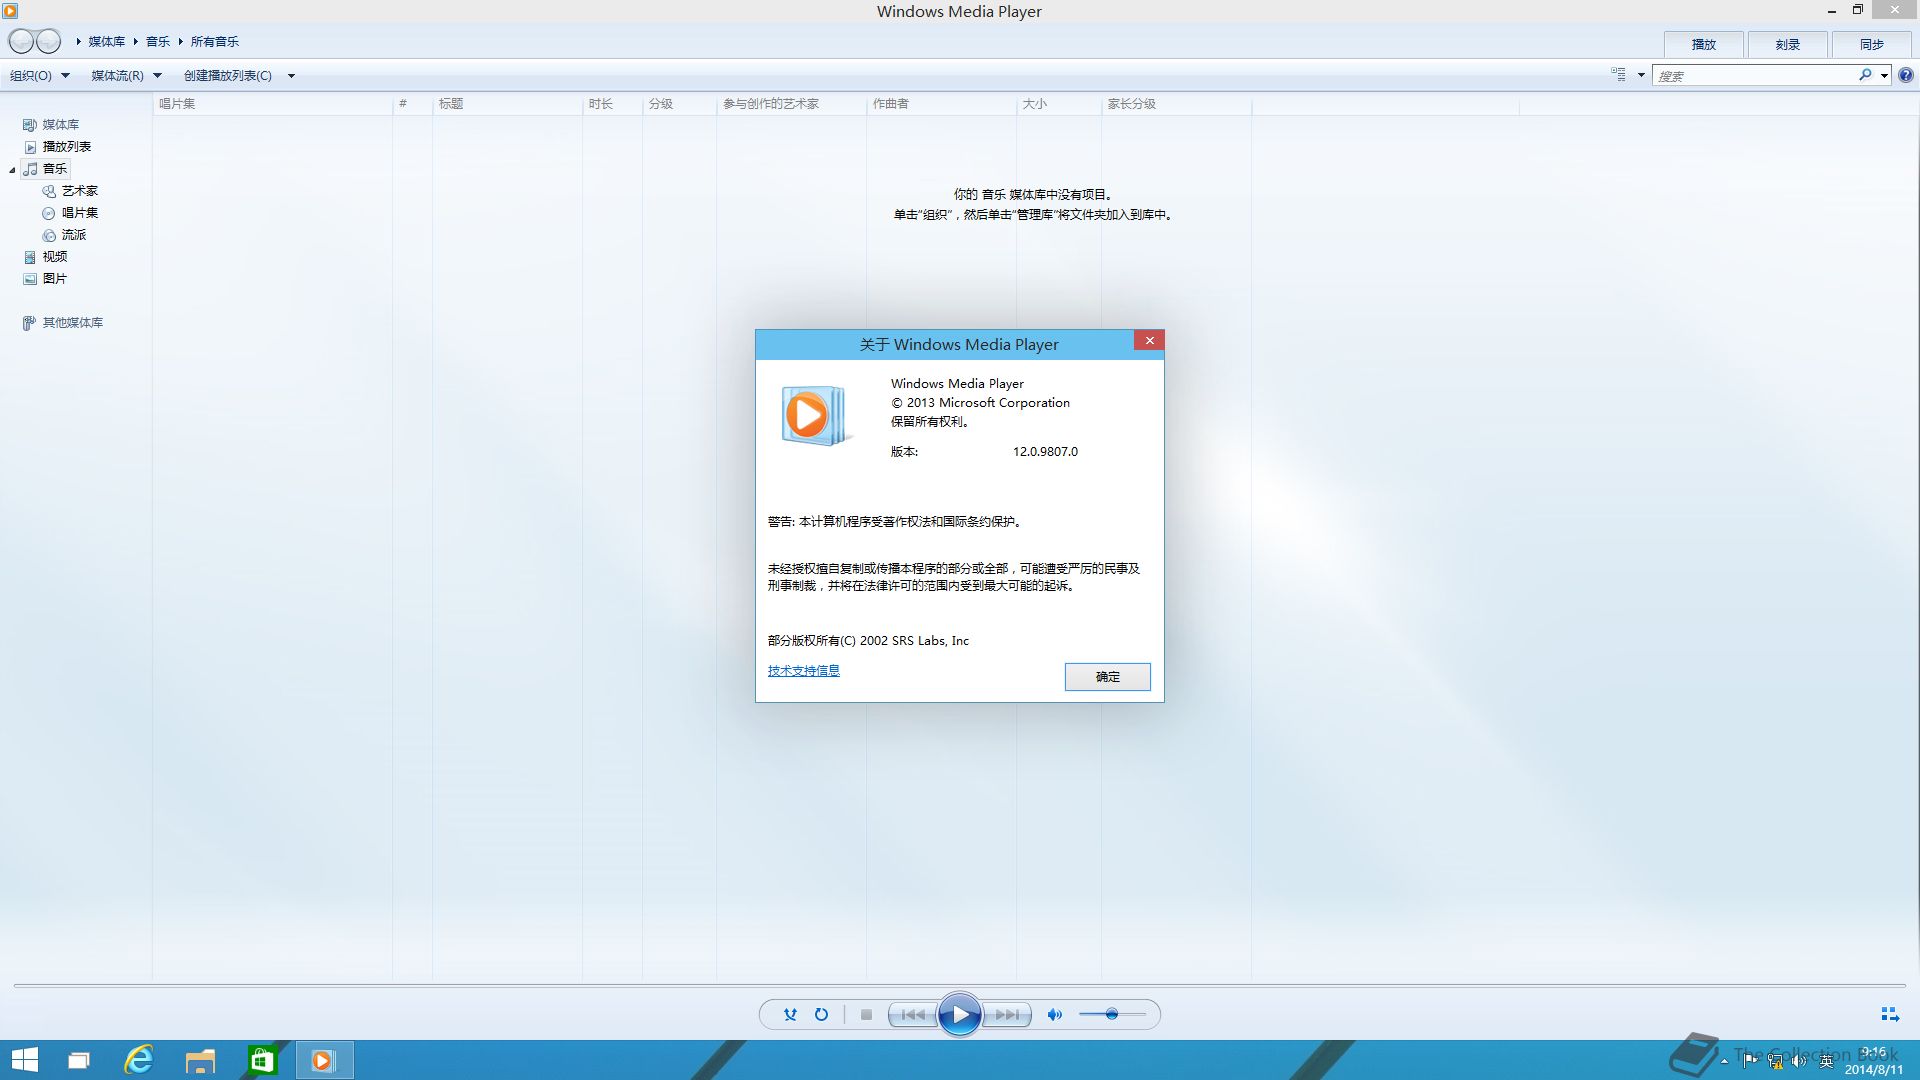
Task: Open File Explorer from the taskbar
Action: [200, 1060]
